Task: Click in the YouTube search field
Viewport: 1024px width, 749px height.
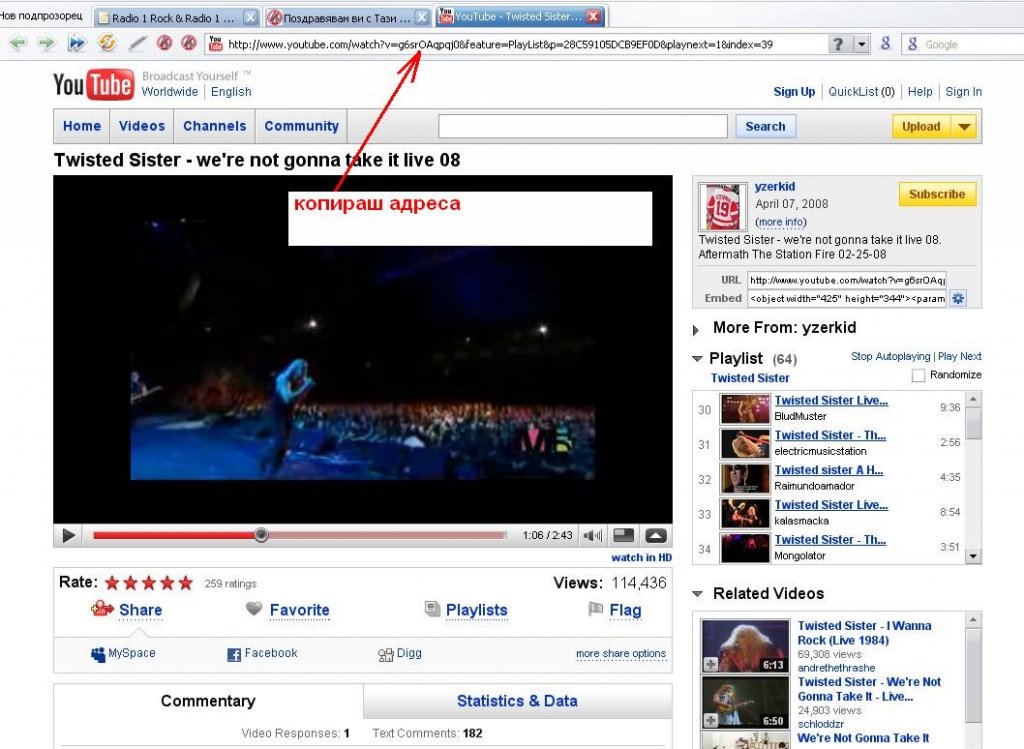Action: (583, 126)
